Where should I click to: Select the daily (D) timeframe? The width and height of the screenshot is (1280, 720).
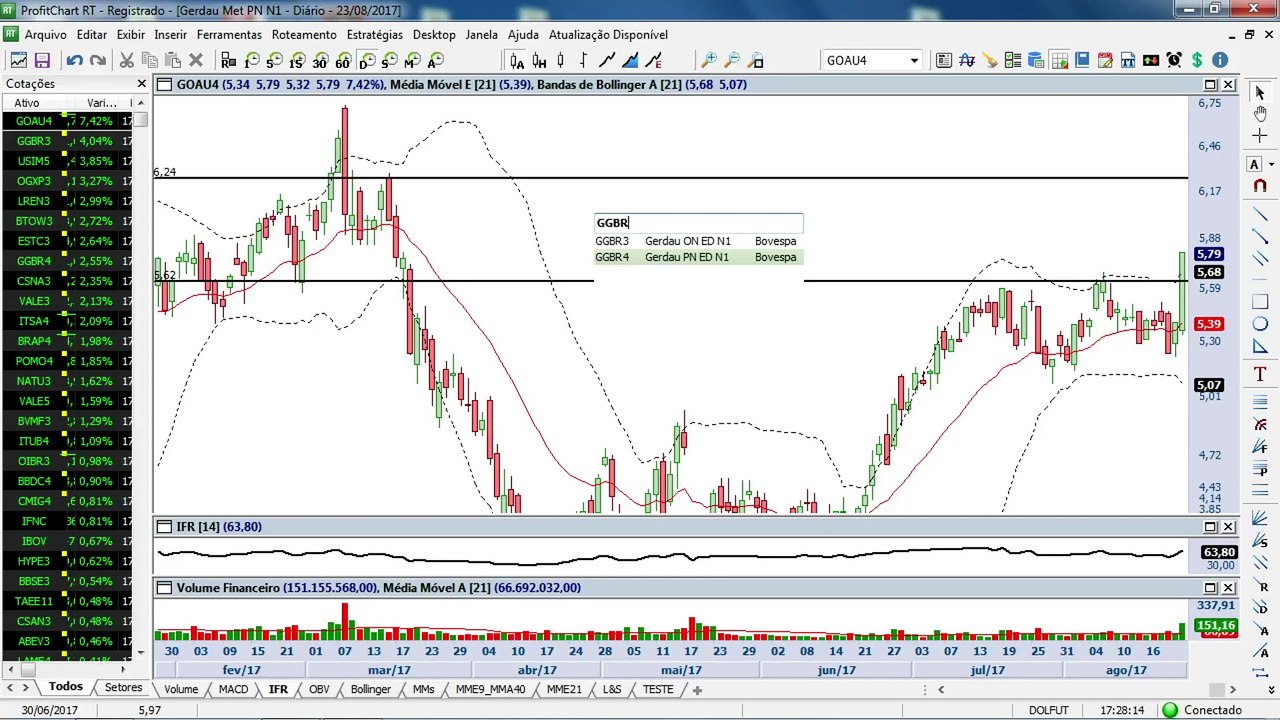[x=367, y=60]
